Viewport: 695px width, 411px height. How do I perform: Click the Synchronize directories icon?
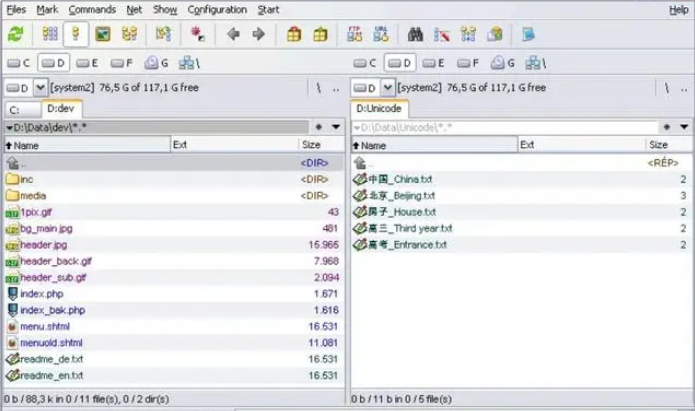[x=468, y=34]
